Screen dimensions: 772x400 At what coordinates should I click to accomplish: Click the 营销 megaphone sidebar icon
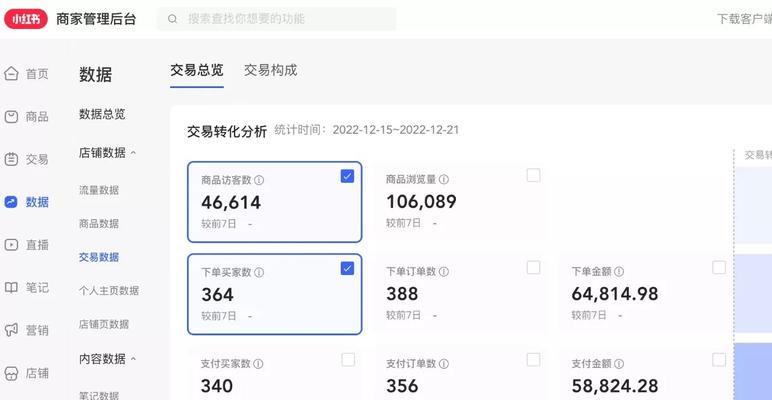point(11,330)
